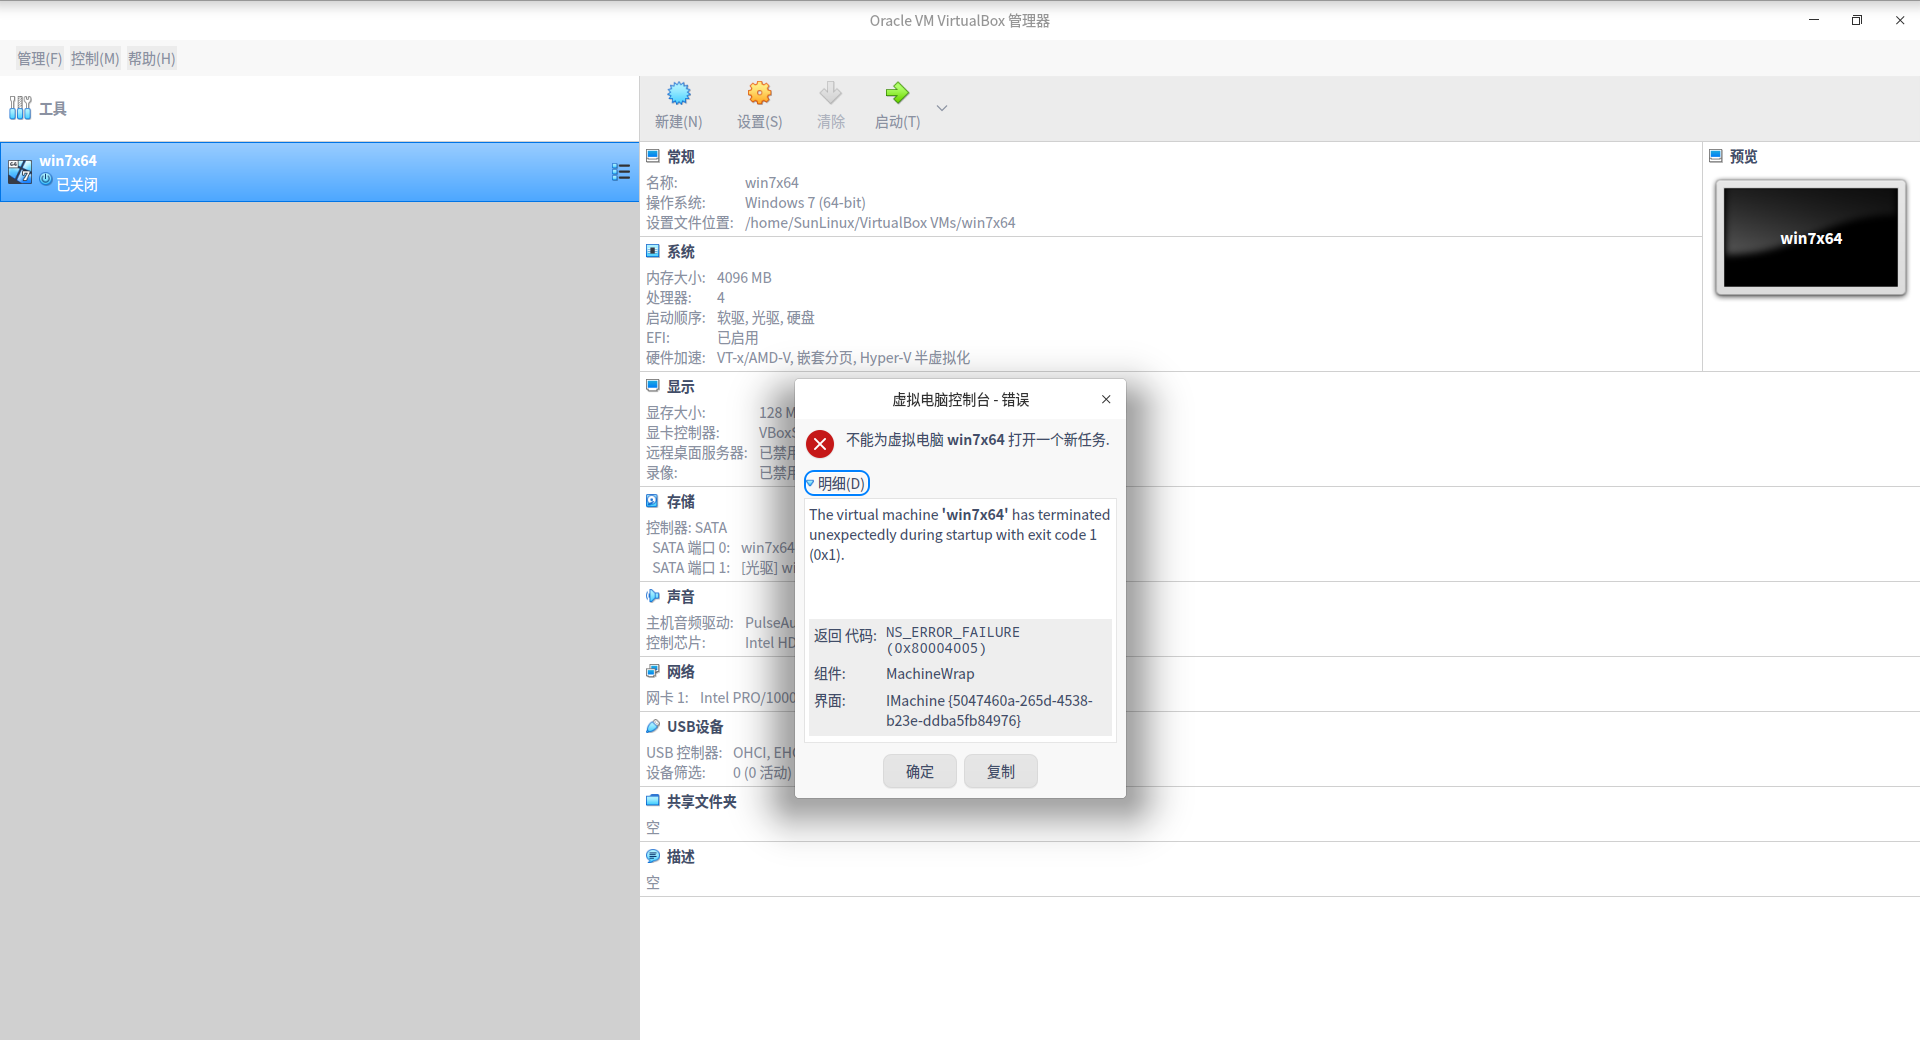This screenshot has width=1920, height=1040.
Task: Click the VT-x/AMD-V acceleration text
Action: tap(843, 358)
